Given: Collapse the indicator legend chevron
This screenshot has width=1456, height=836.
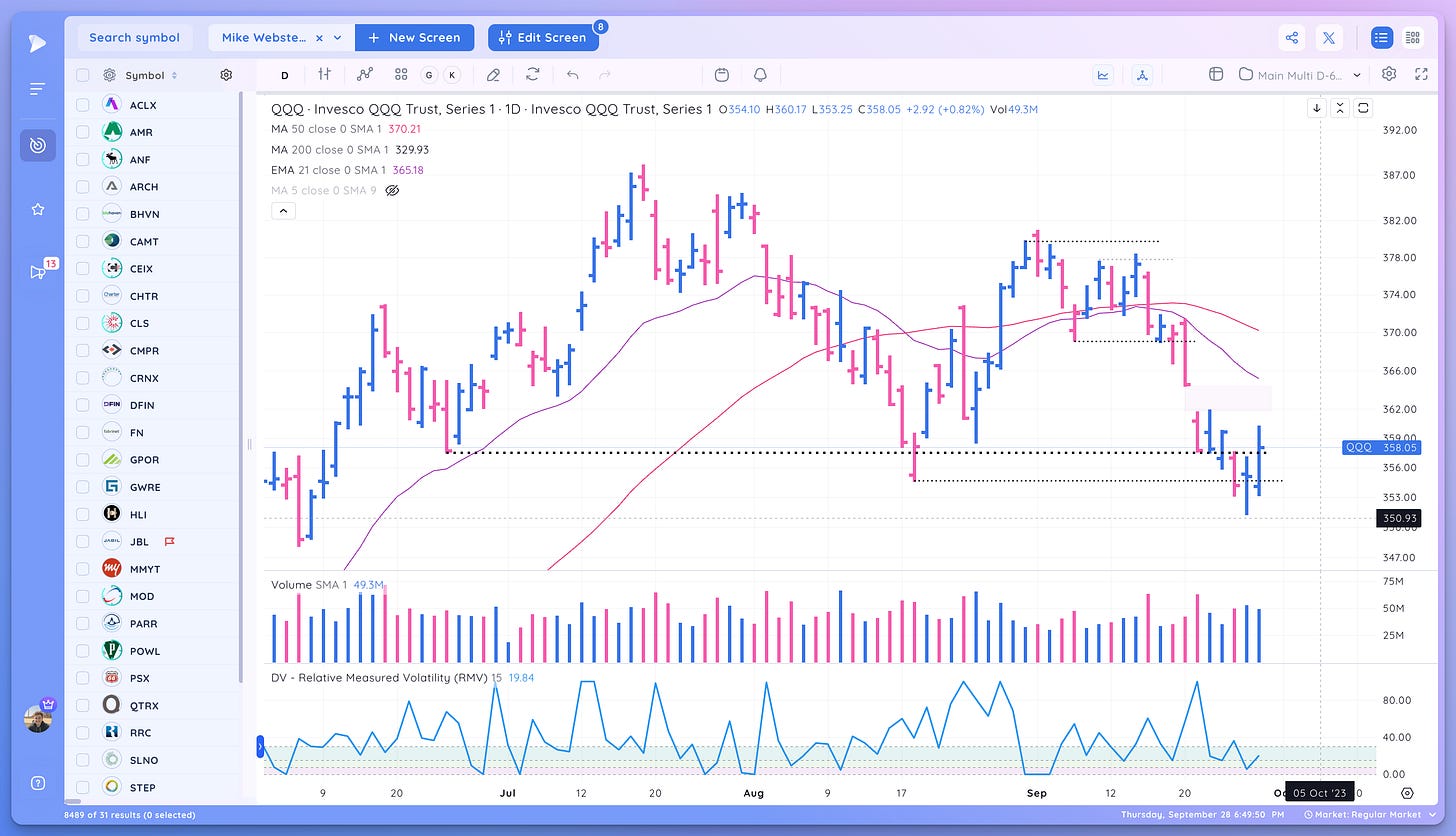Looking at the screenshot, I should [x=282, y=211].
